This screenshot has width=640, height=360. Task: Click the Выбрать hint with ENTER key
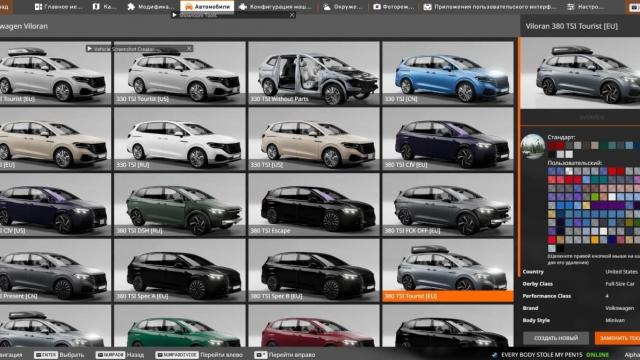click(60, 355)
